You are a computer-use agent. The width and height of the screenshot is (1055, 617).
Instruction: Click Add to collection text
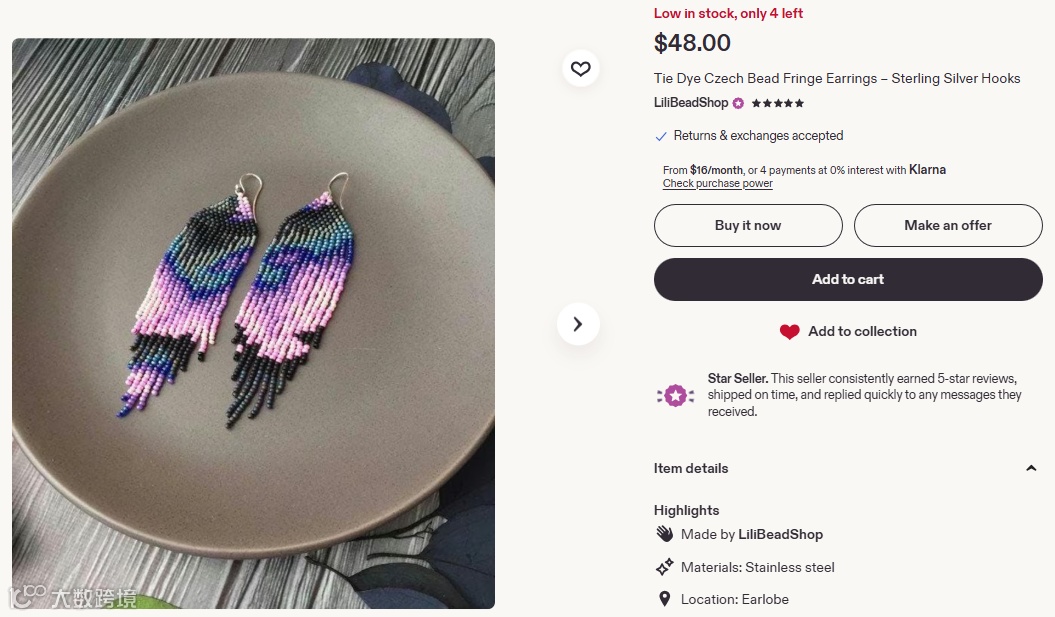tap(862, 332)
